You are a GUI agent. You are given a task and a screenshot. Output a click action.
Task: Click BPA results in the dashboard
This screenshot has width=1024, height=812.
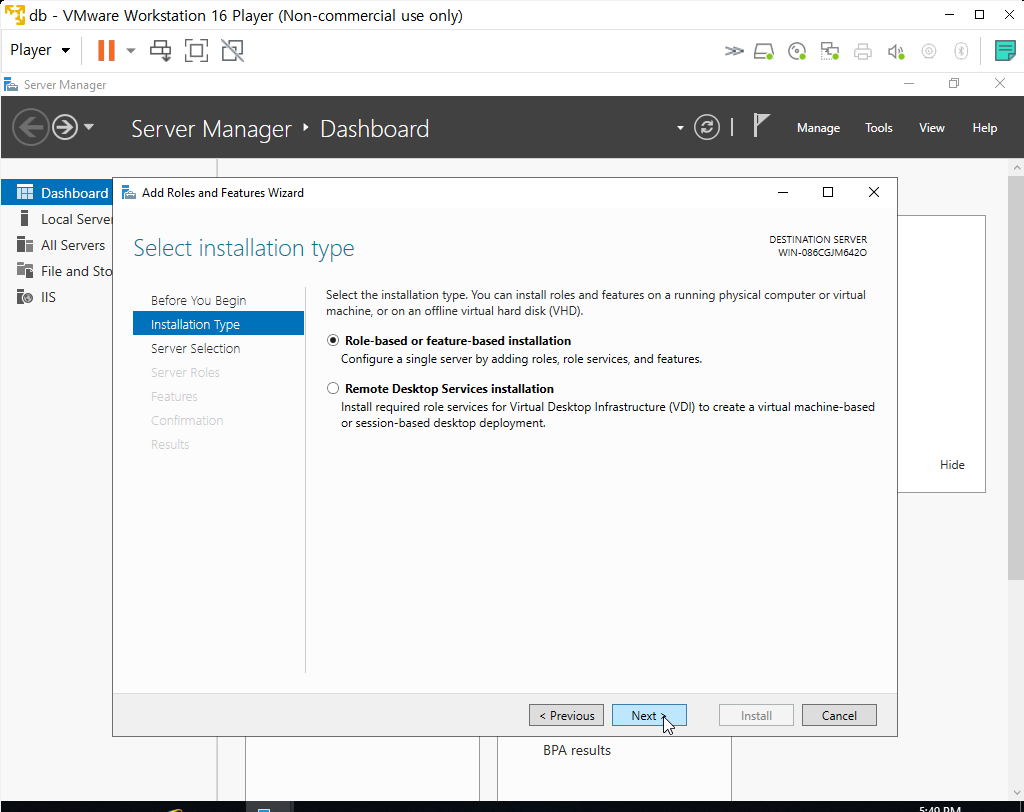point(577,751)
